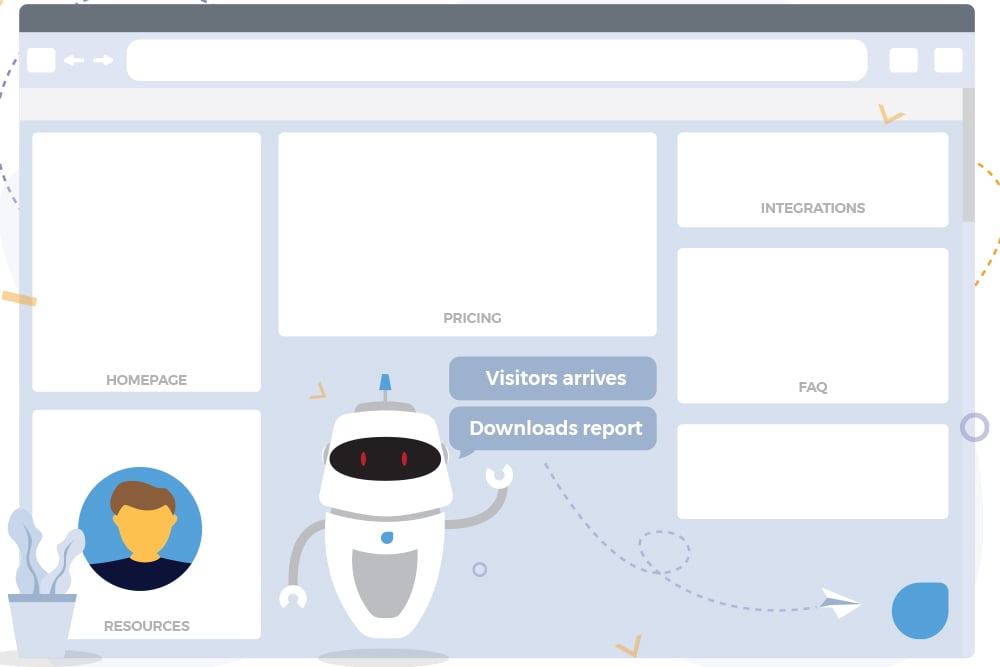Click the user avatar in RESOURCES
1000x667 pixels.
pyautogui.click(x=140, y=529)
